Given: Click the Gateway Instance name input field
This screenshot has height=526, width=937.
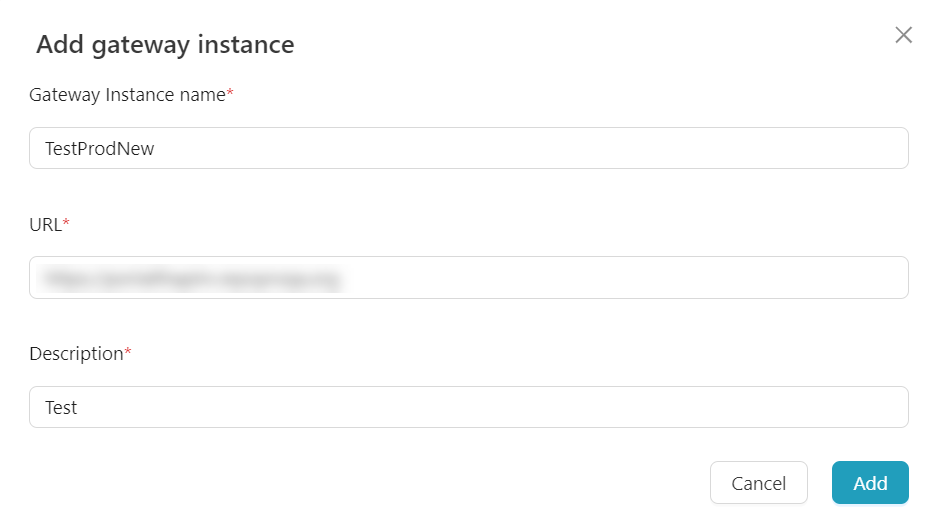Looking at the screenshot, I should (x=468, y=148).
